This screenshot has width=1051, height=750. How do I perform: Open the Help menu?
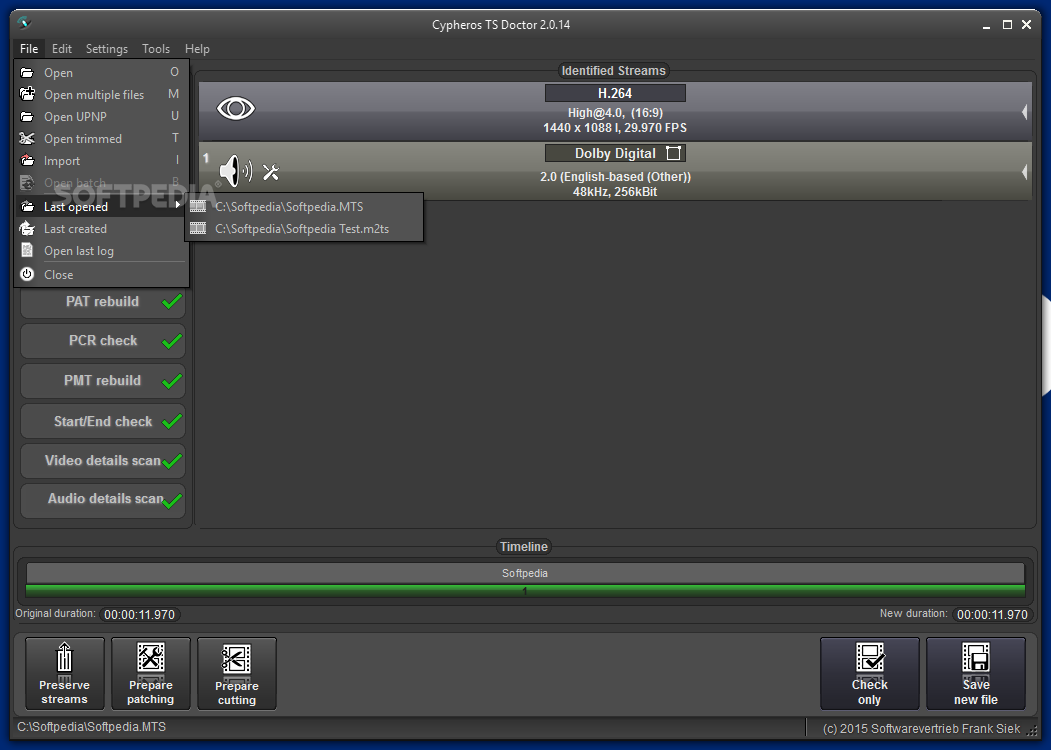point(197,49)
